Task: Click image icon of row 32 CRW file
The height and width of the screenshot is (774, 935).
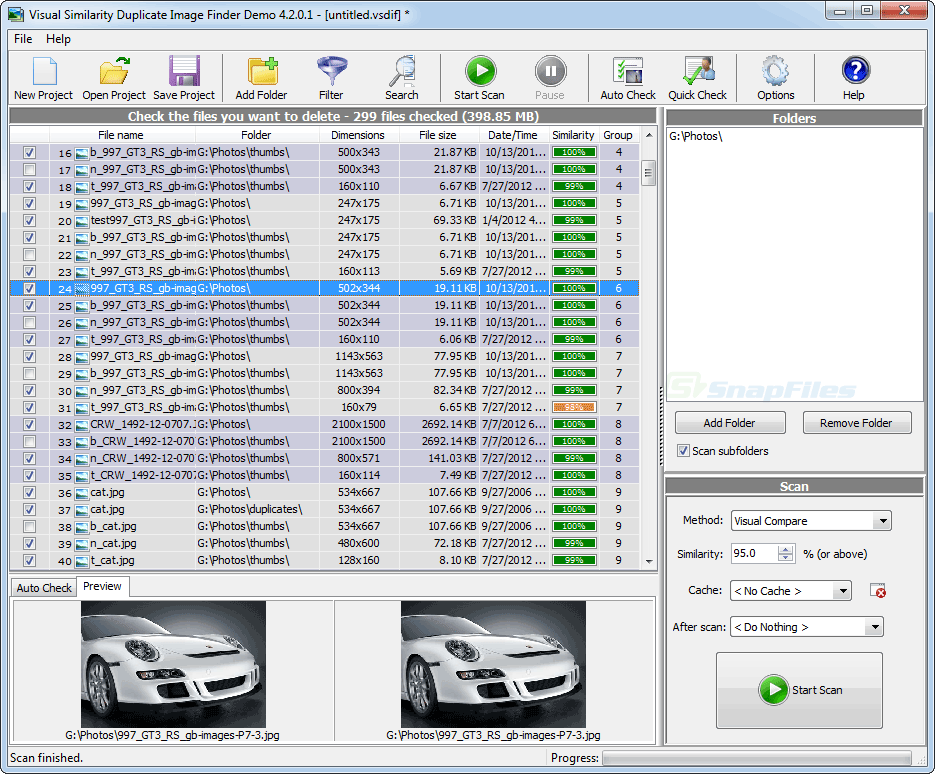Action: tap(82, 425)
